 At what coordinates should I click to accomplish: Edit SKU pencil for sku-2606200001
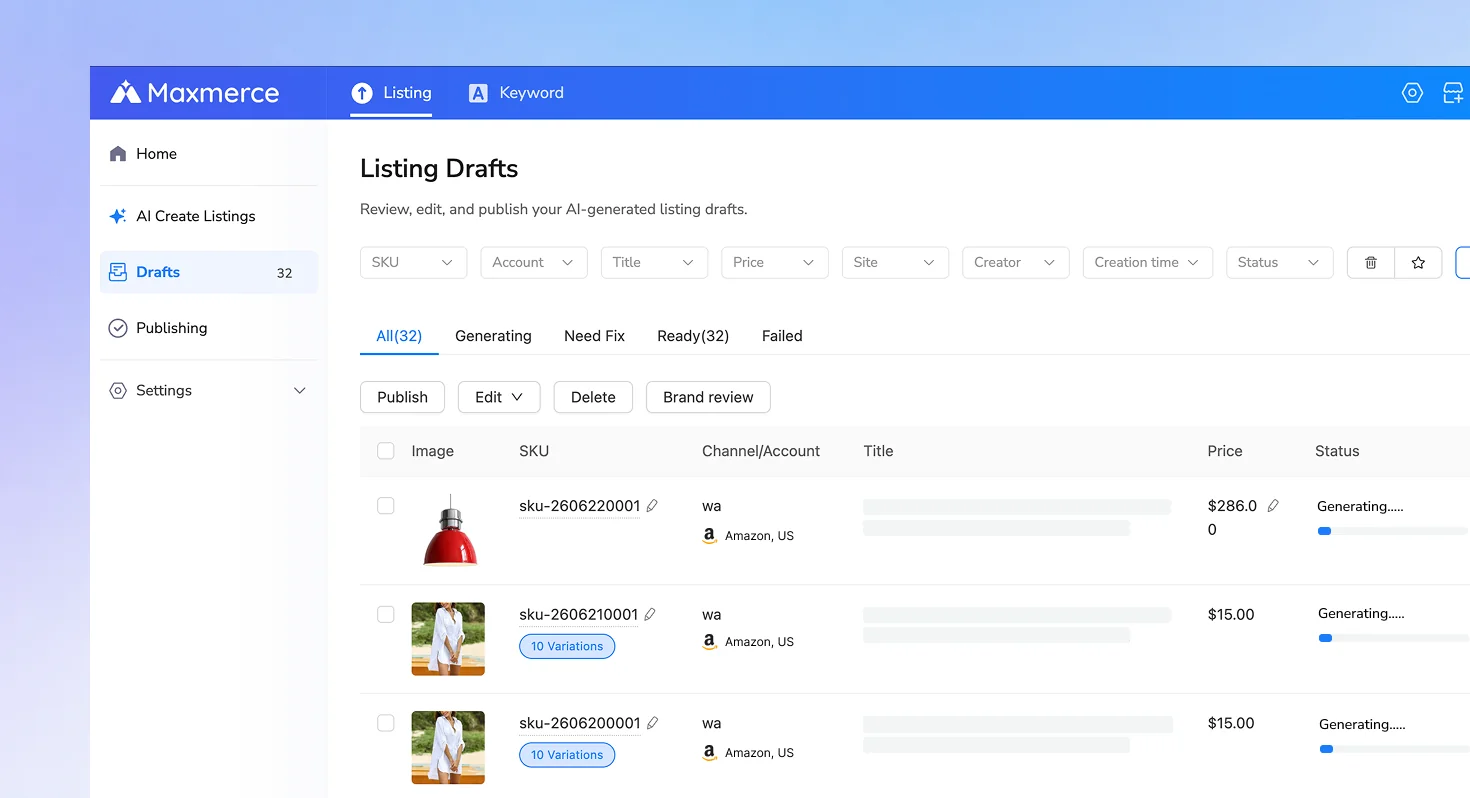pos(652,723)
